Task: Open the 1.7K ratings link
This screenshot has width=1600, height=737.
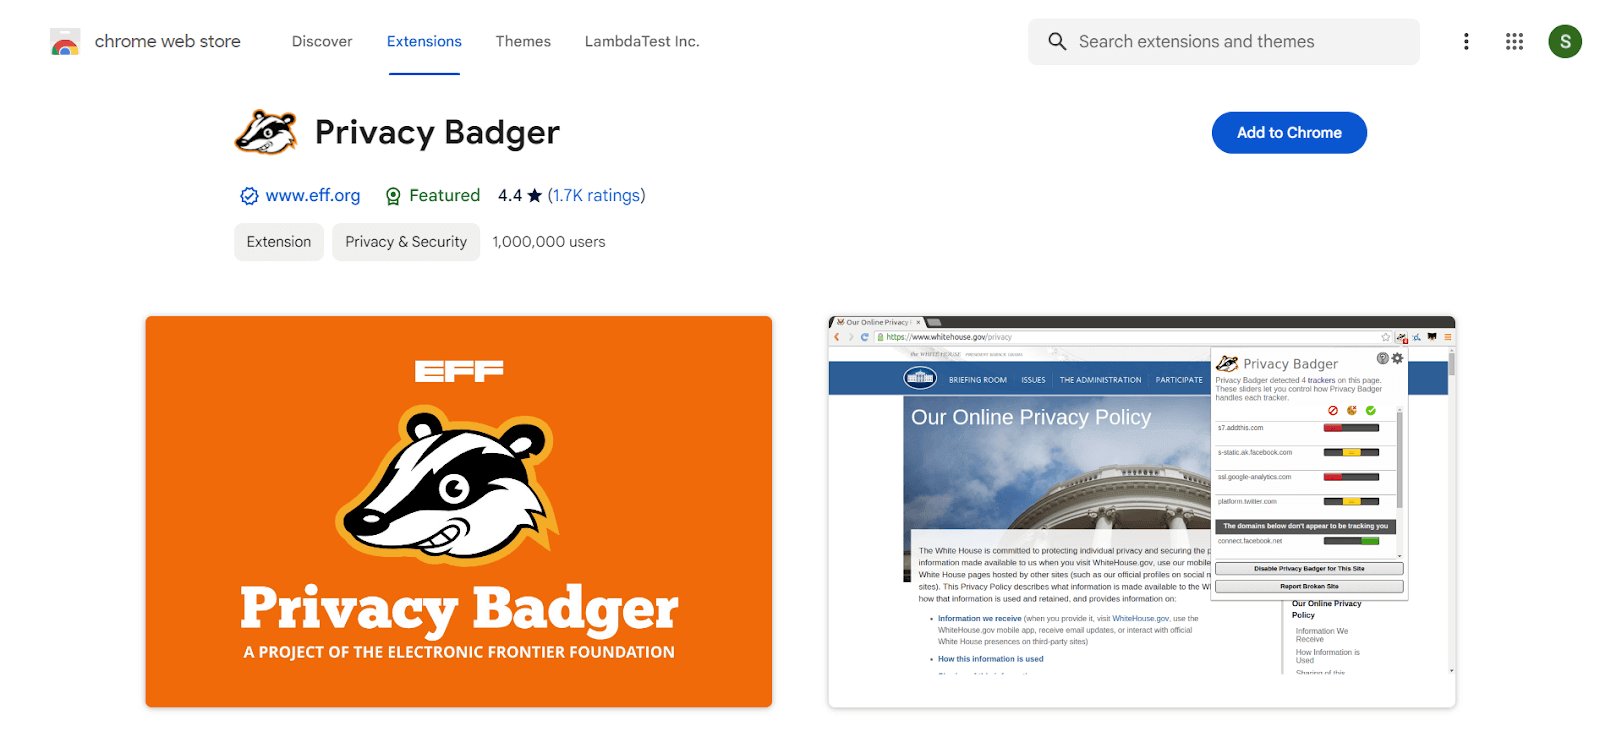Action: (596, 195)
